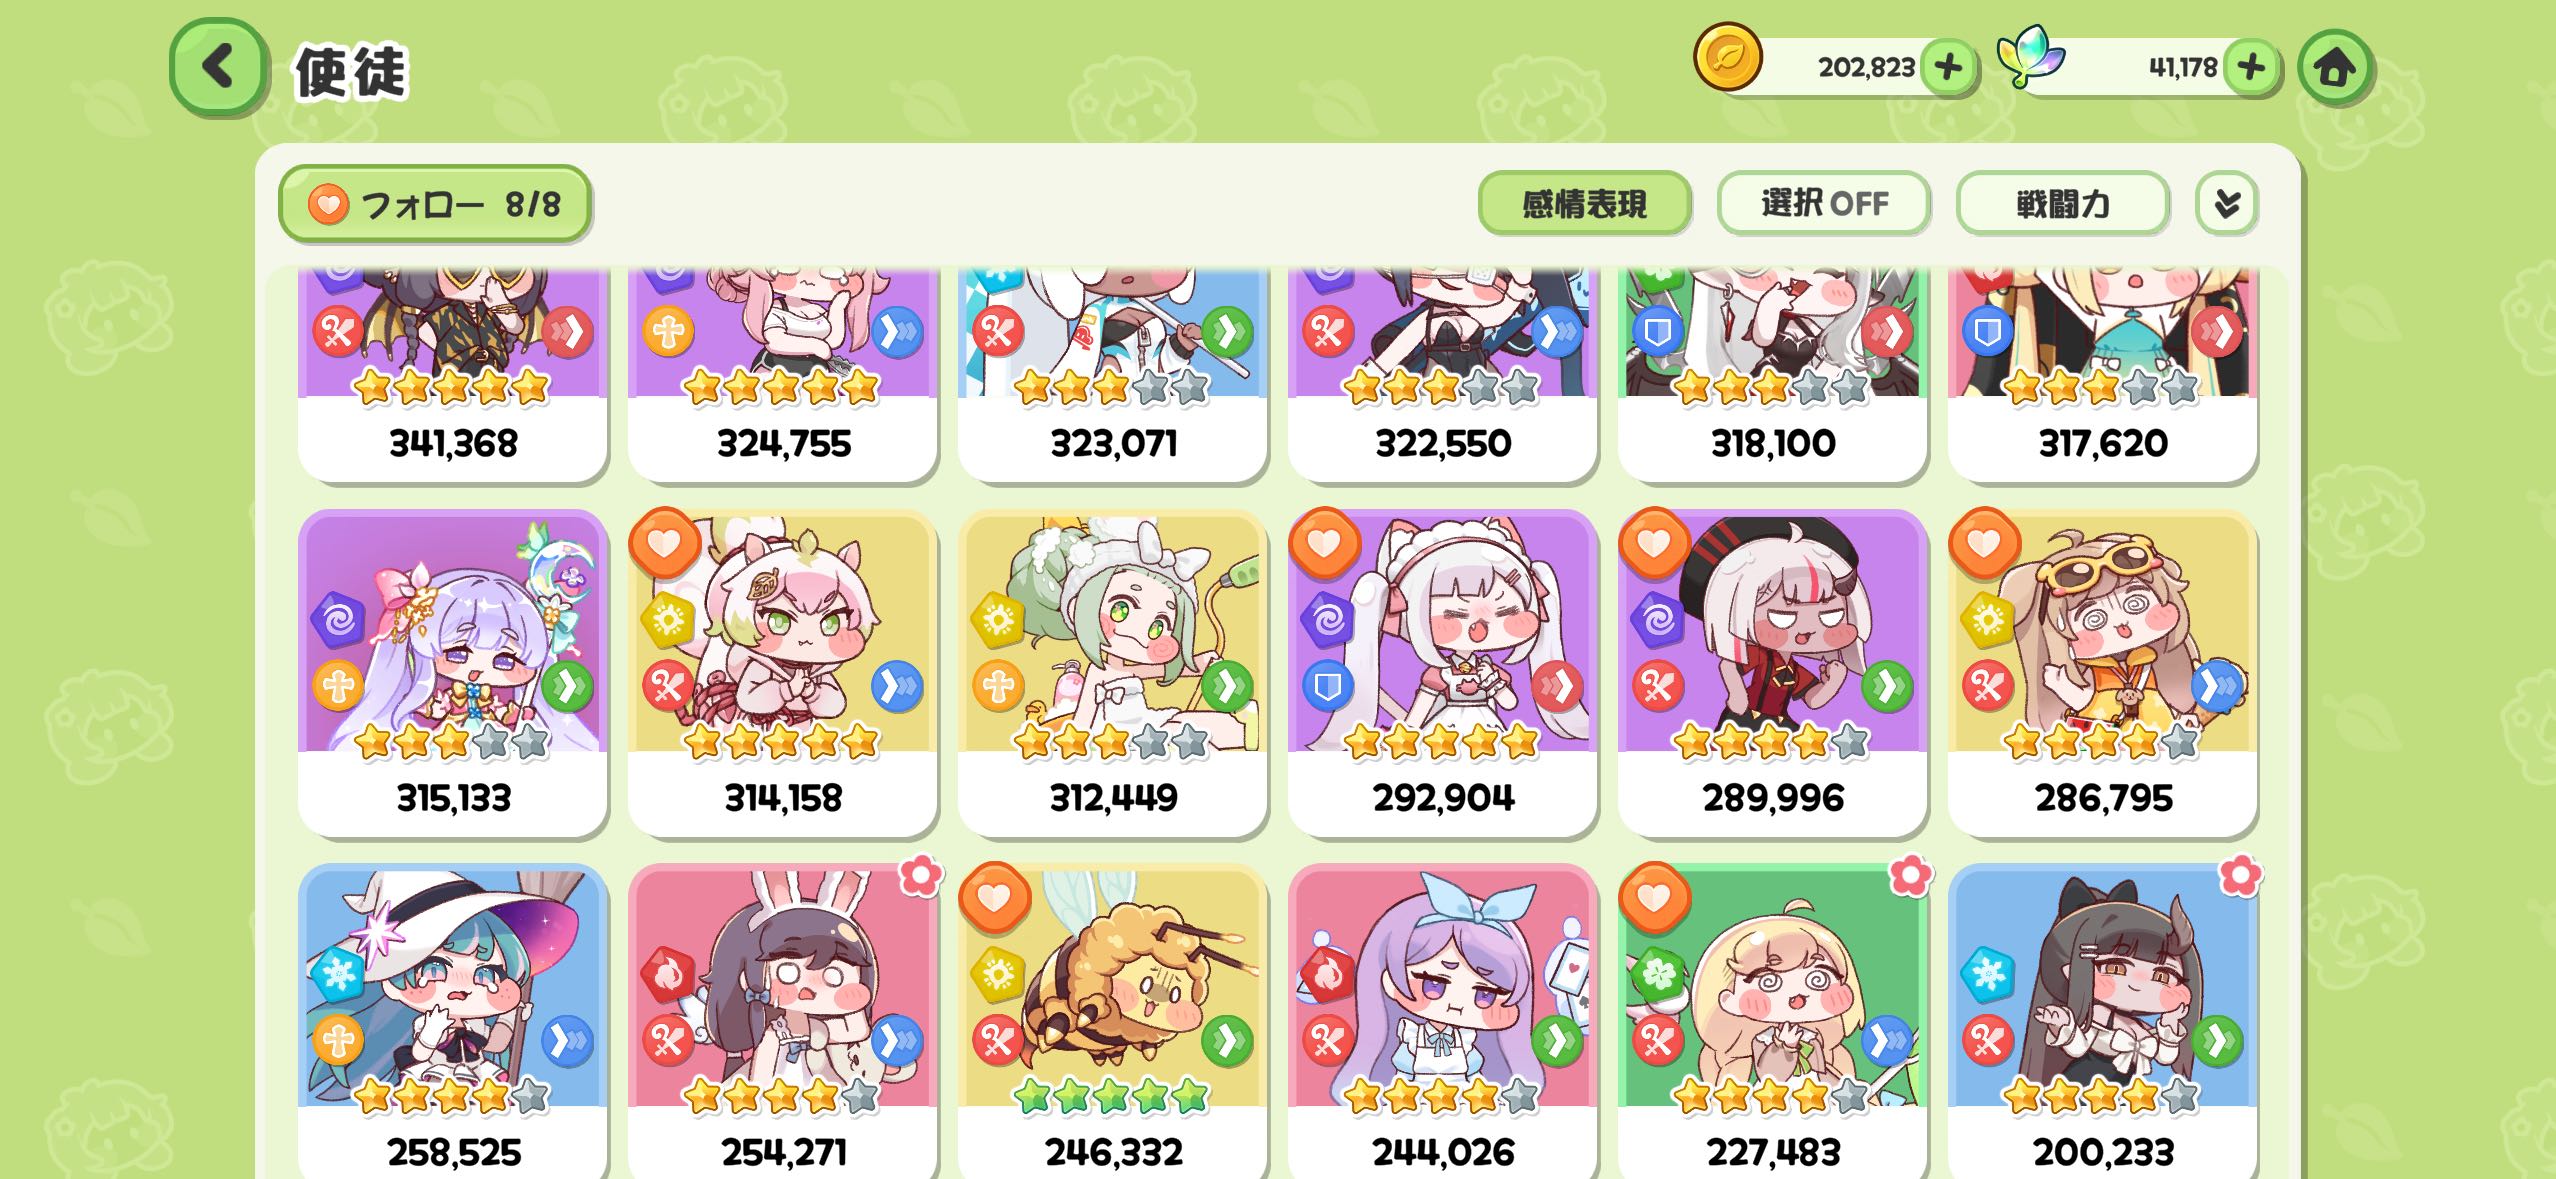
Task: Open the 200,233 black-haired character card
Action: tap(2102, 1020)
